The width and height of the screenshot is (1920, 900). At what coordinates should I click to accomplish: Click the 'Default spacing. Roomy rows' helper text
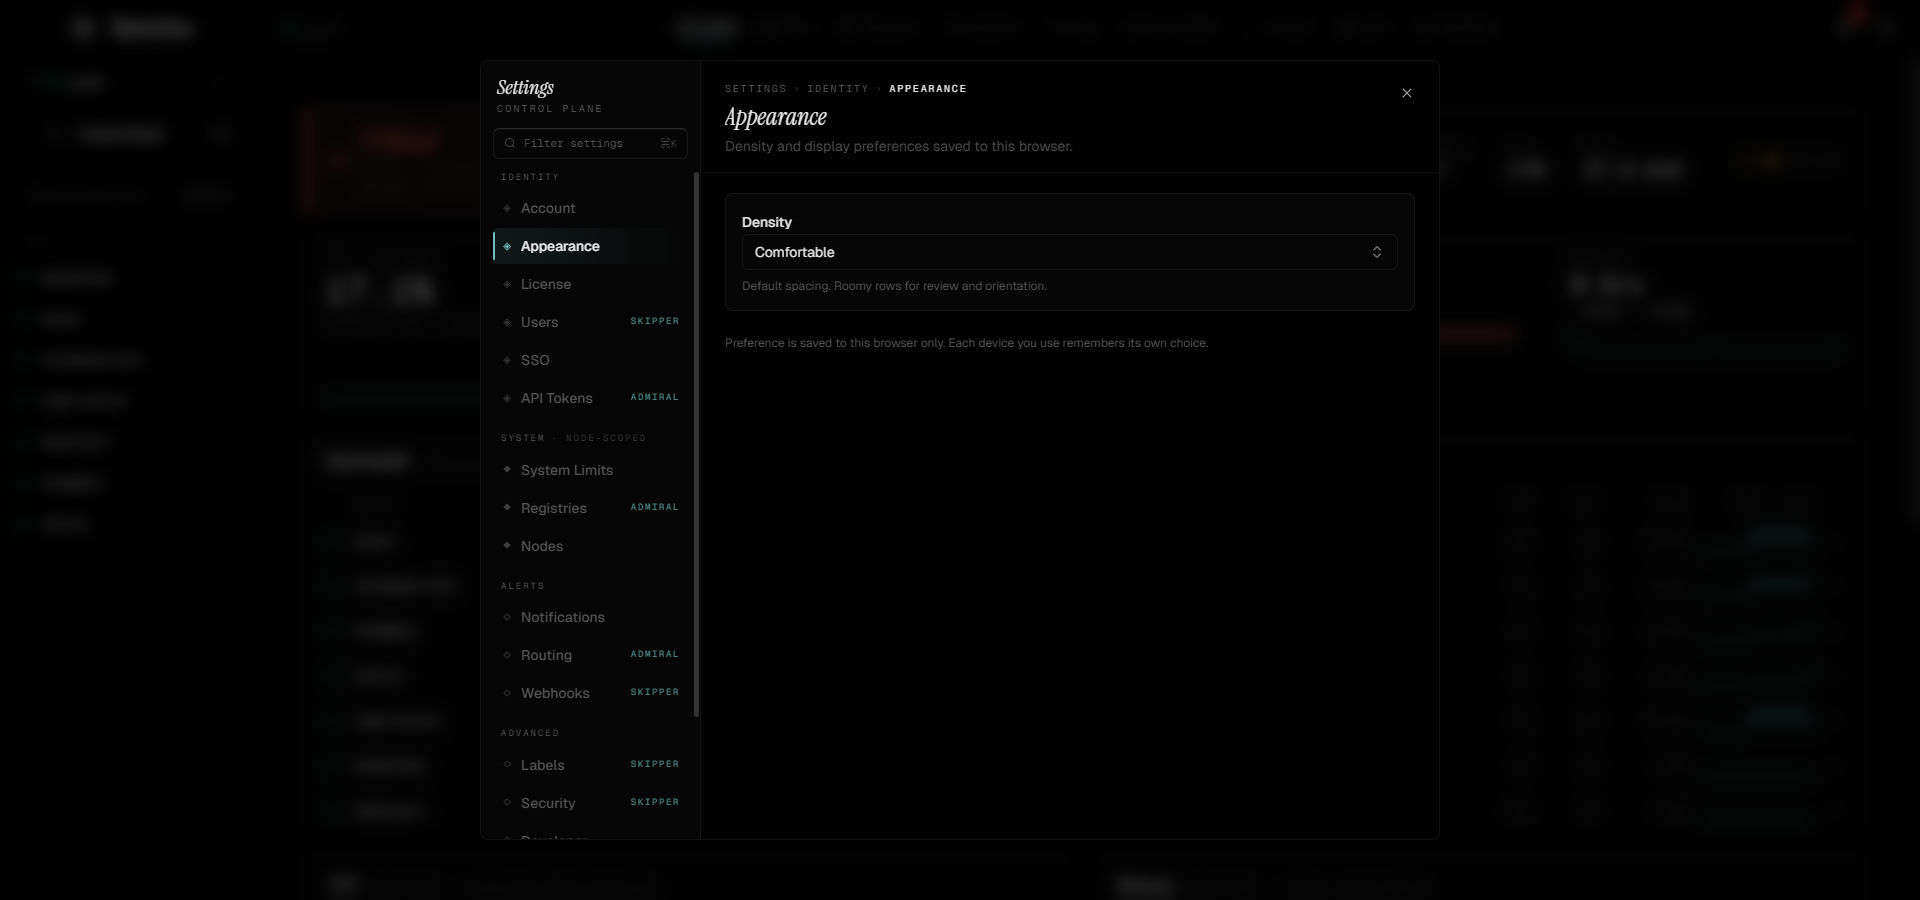coord(894,286)
